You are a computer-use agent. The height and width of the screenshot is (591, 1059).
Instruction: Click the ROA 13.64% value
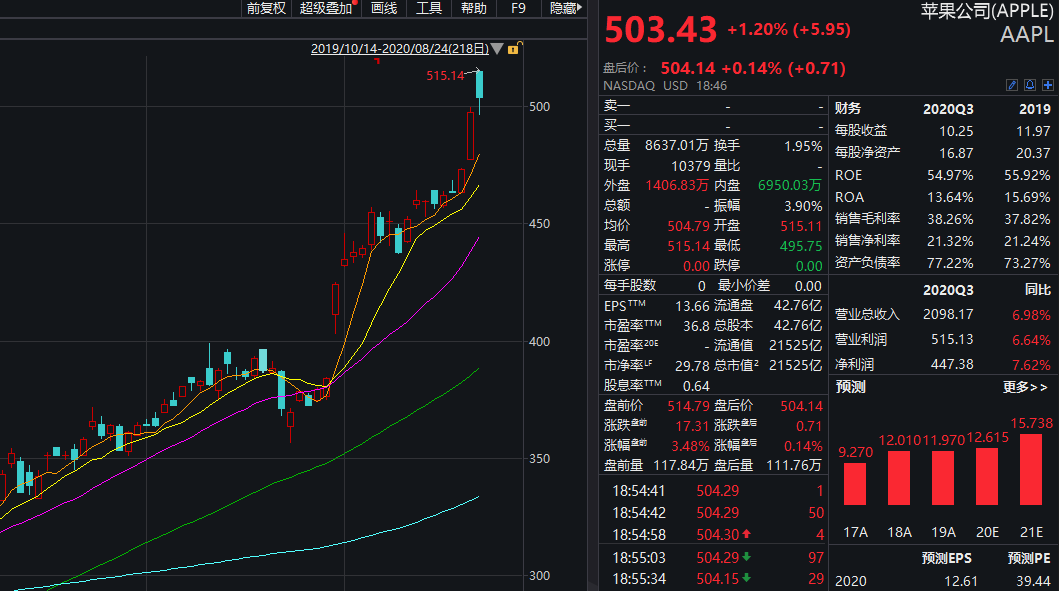coord(950,197)
